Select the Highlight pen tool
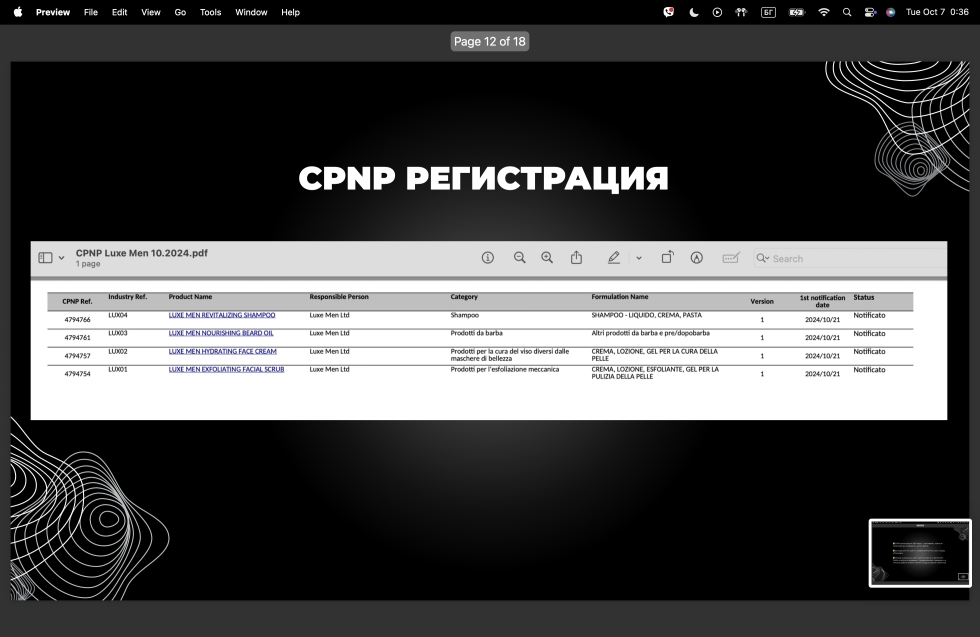This screenshot has width=980, height=637. 614,258
